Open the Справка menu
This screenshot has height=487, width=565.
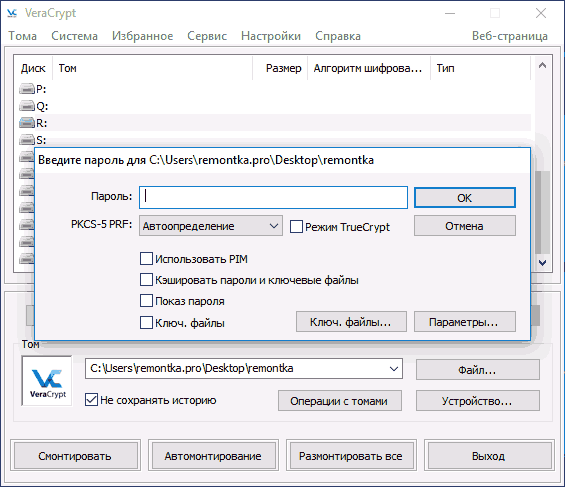(x=338, y=36)
